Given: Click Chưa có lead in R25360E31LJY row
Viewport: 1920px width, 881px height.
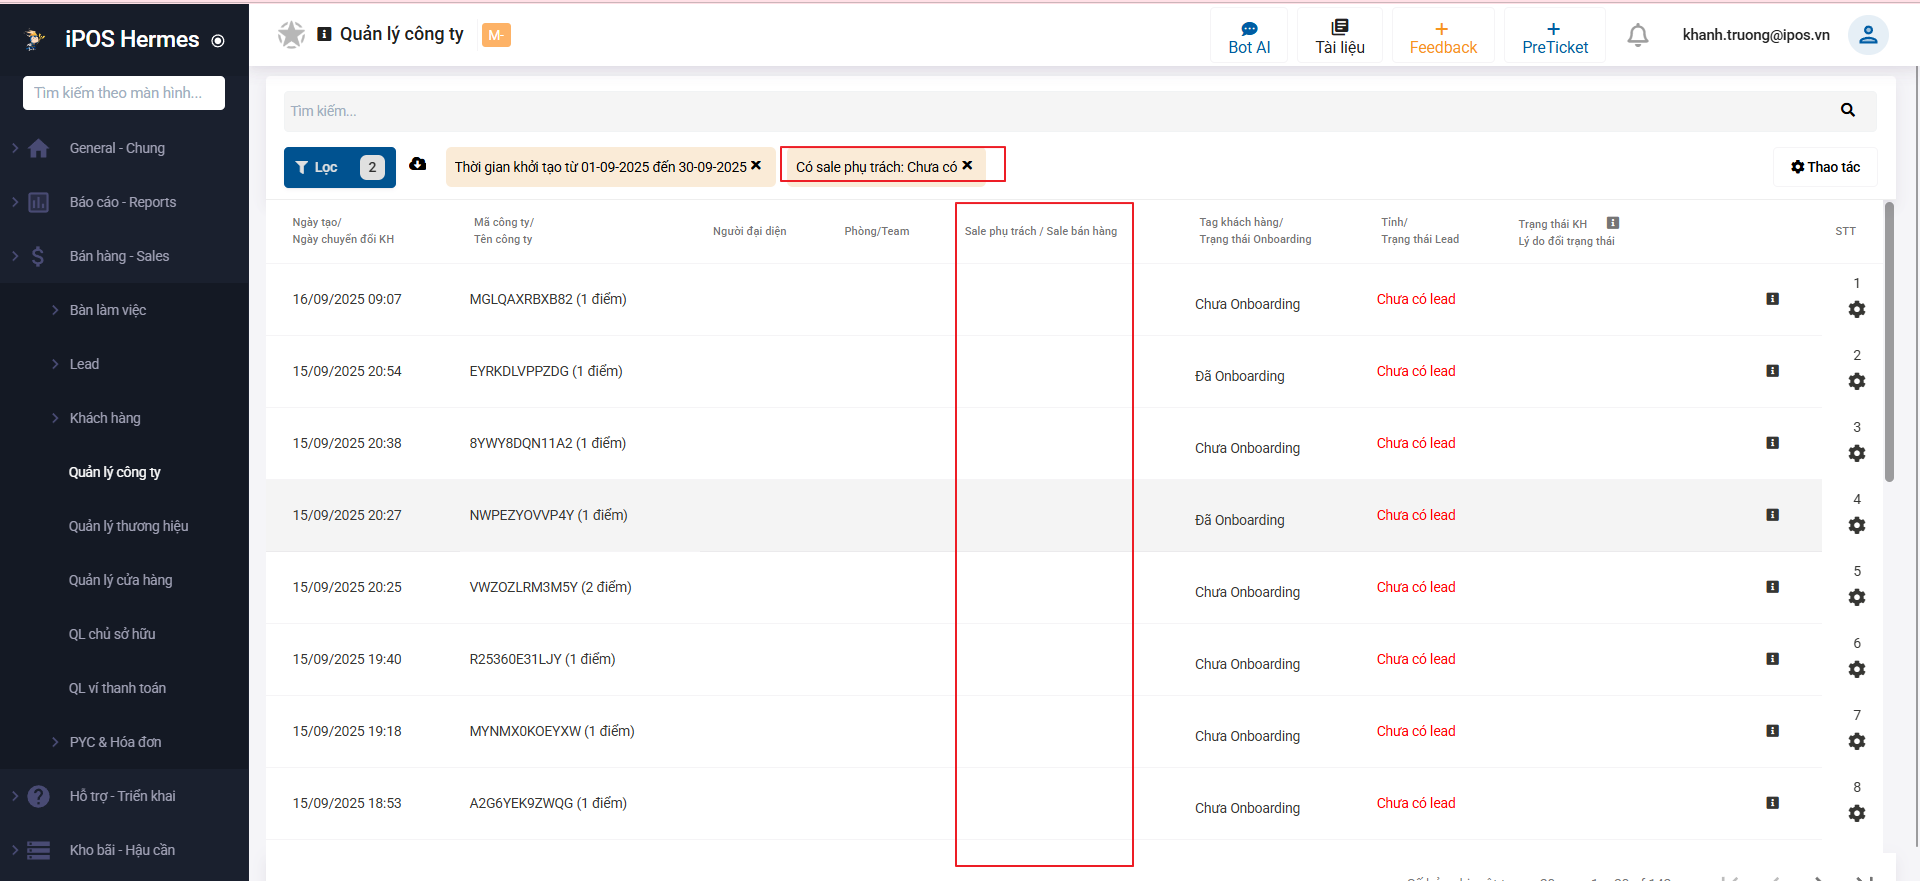Looking at the screenshot, I should 1416,659.
